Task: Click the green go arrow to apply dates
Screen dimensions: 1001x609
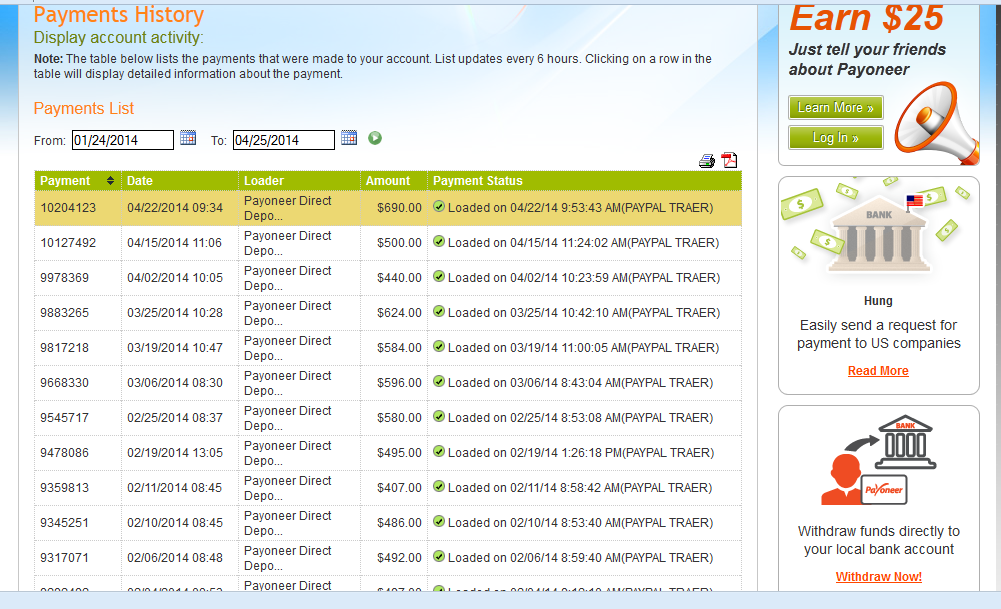Action: pyautogui.click(x=375, y=138)
